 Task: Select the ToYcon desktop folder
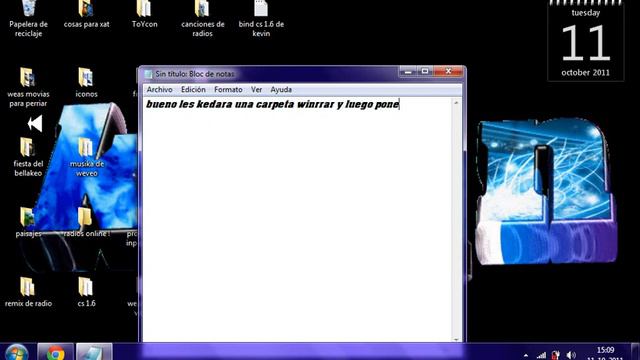144,15
